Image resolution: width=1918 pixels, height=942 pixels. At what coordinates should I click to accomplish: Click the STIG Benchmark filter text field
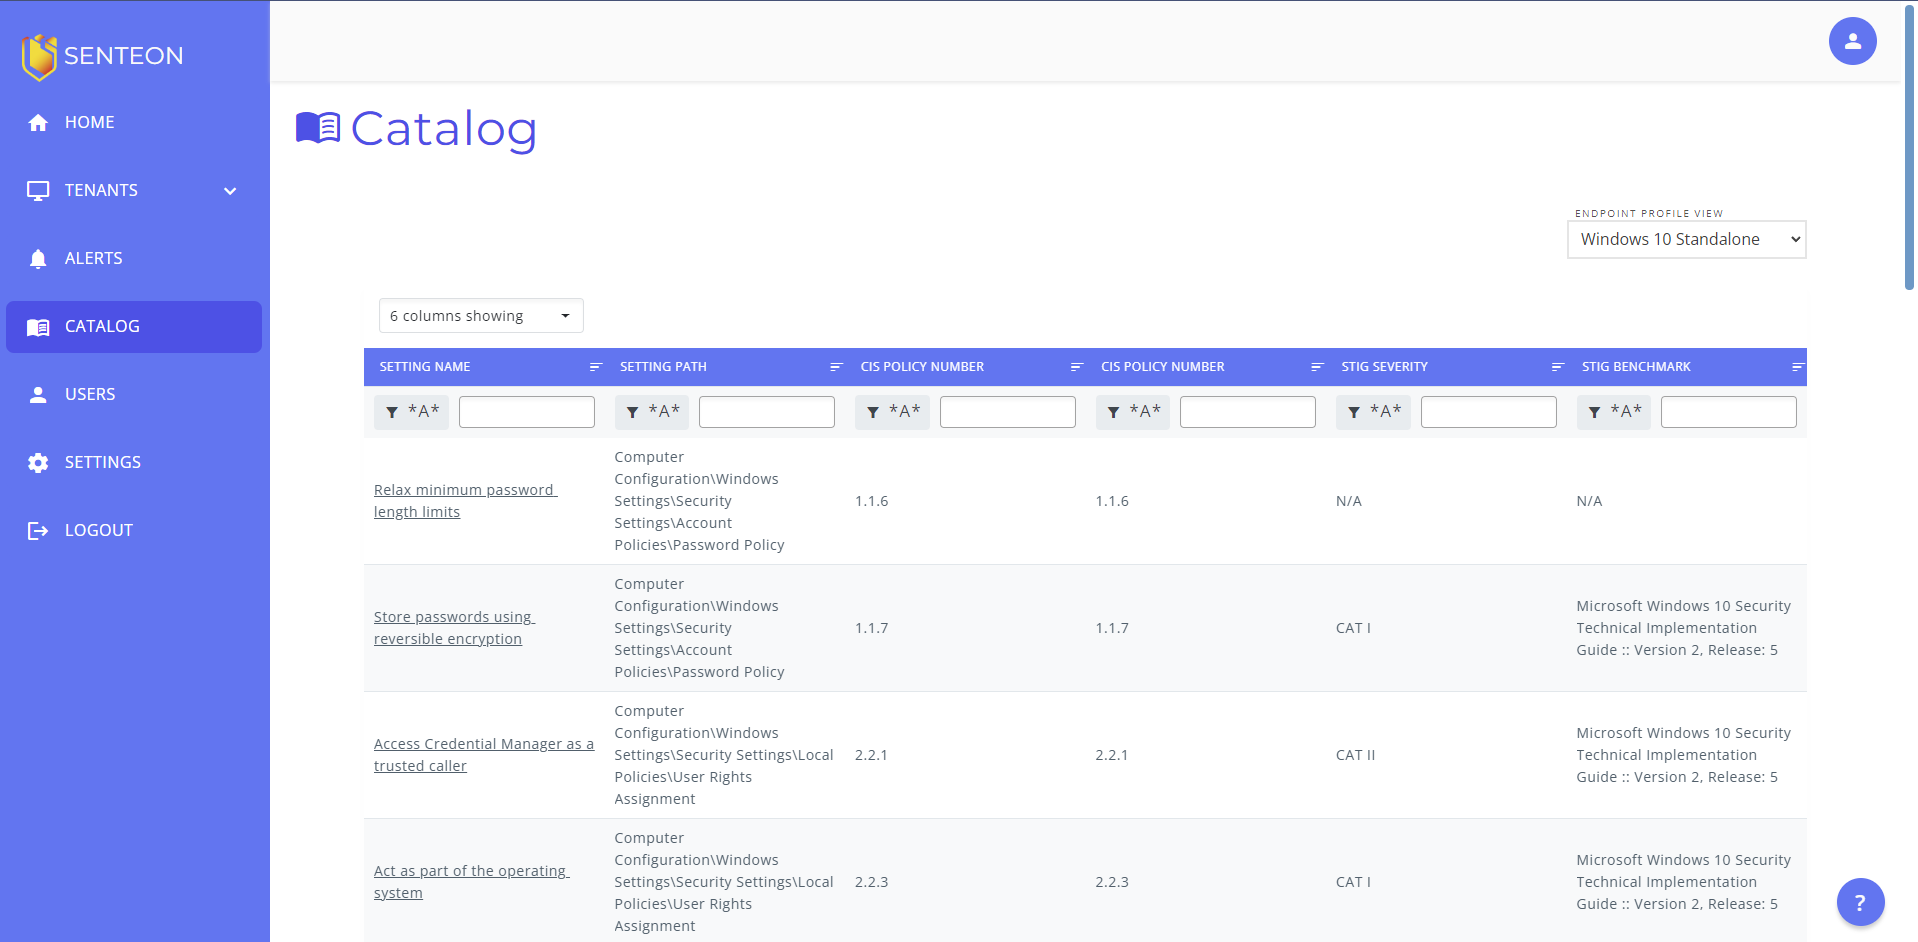click(x=1728, y=412)
